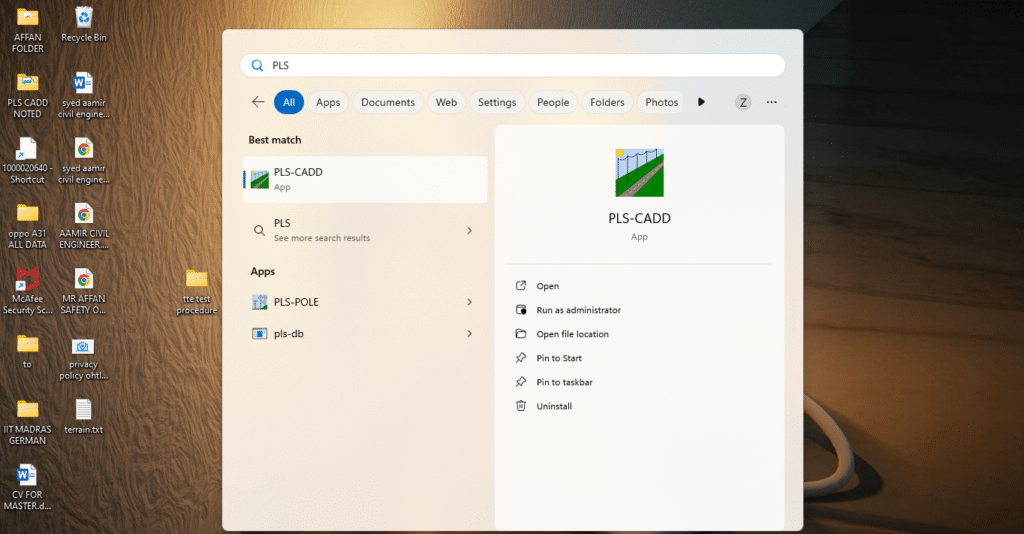The width and height of the screenshot is (1024, 534).
Task: Select the Settings filter tab
Action: 497,102
